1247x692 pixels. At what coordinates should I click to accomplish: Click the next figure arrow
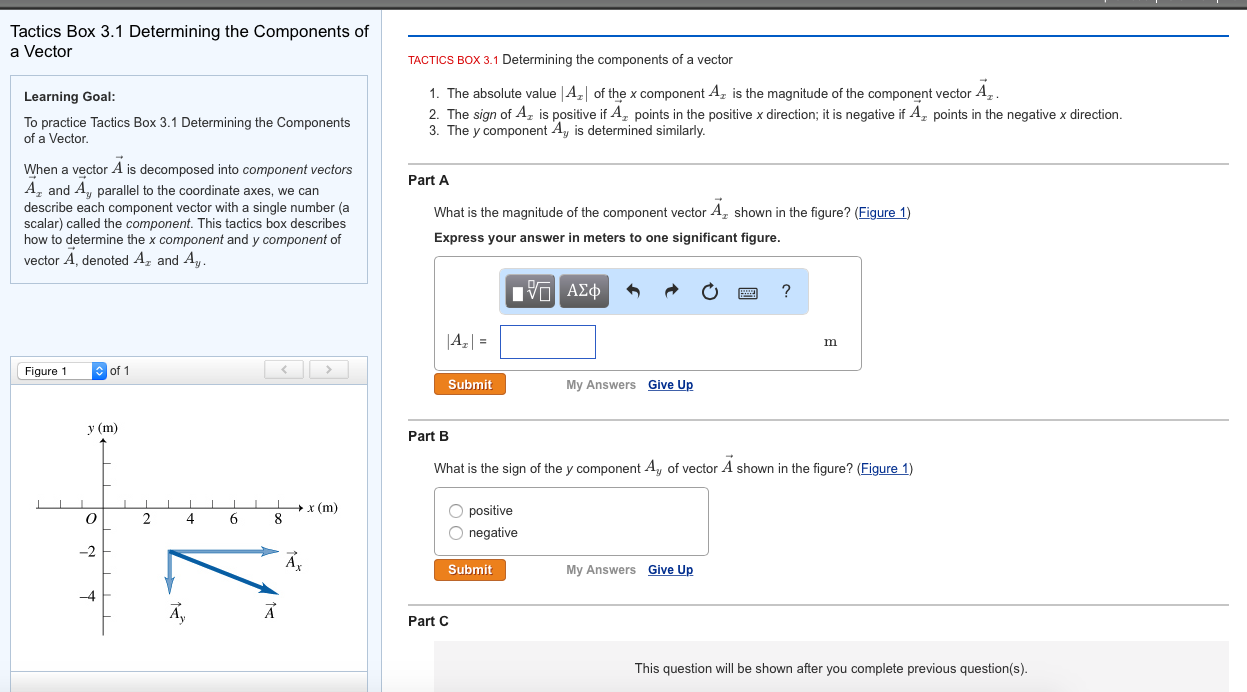328,369
